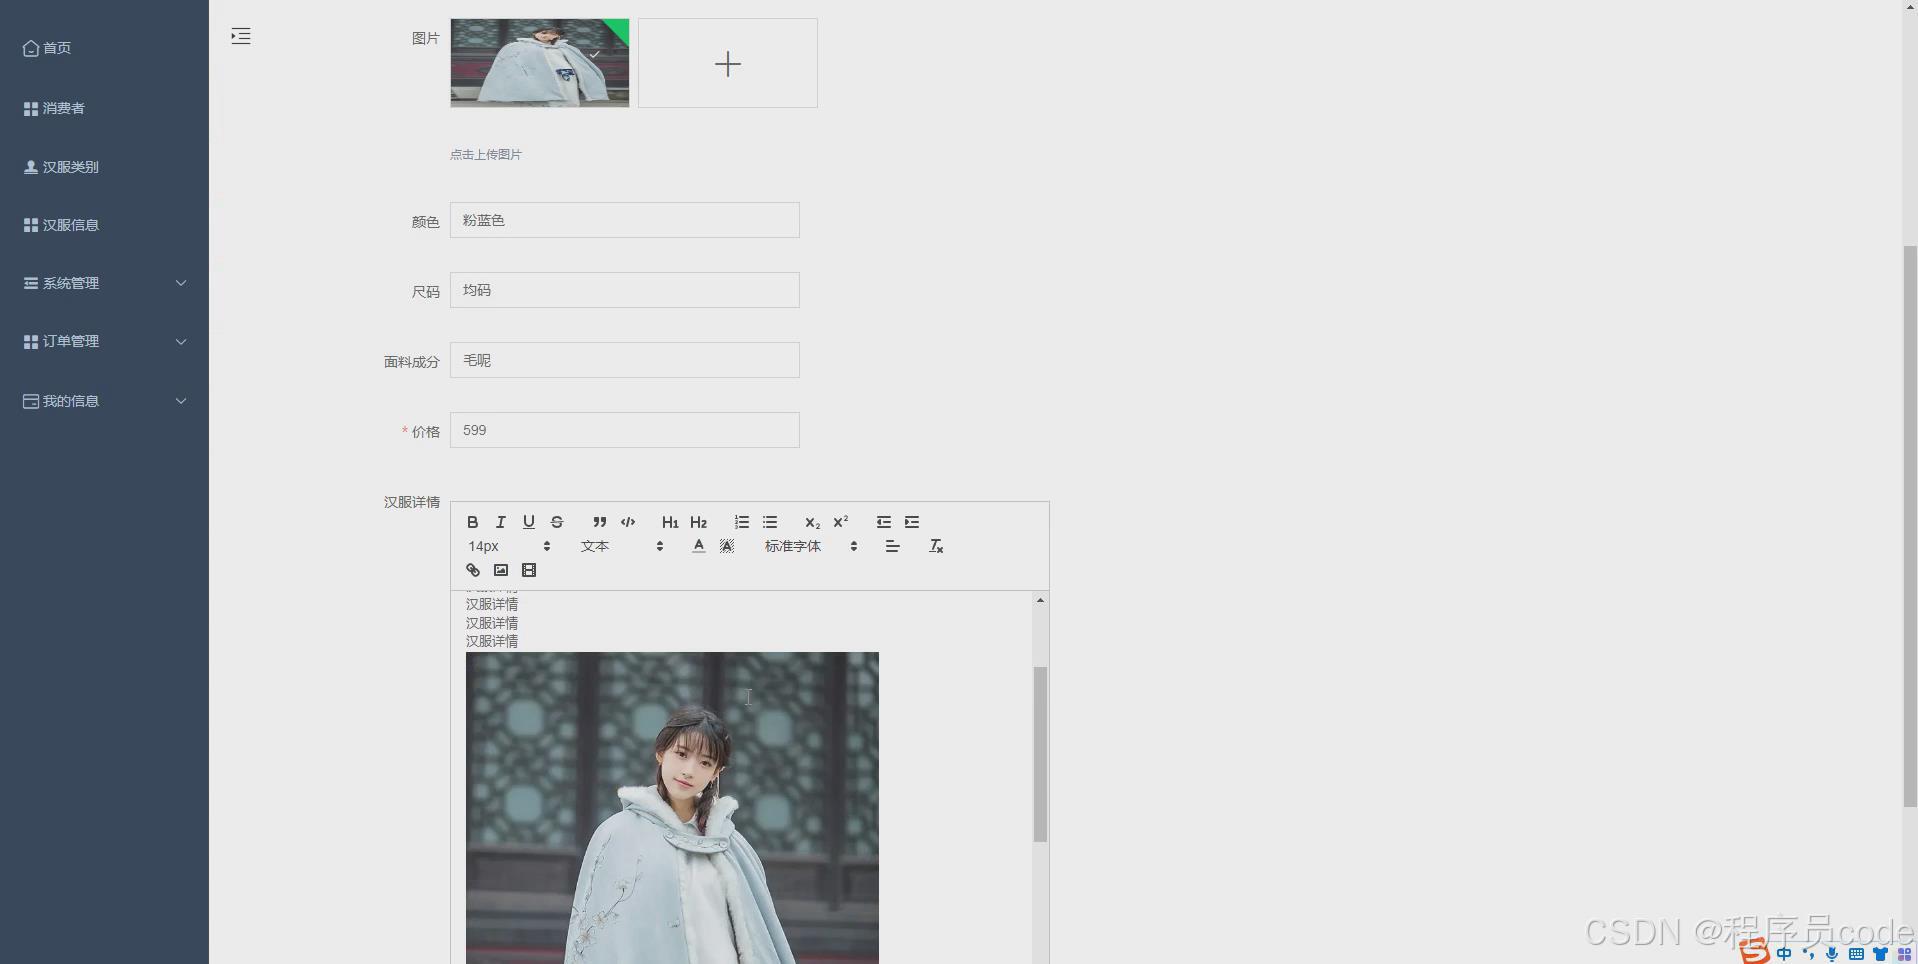Open the text background color picker
Image resolution: width=1918 pixels, height=964 pixels.
(727, 546)
